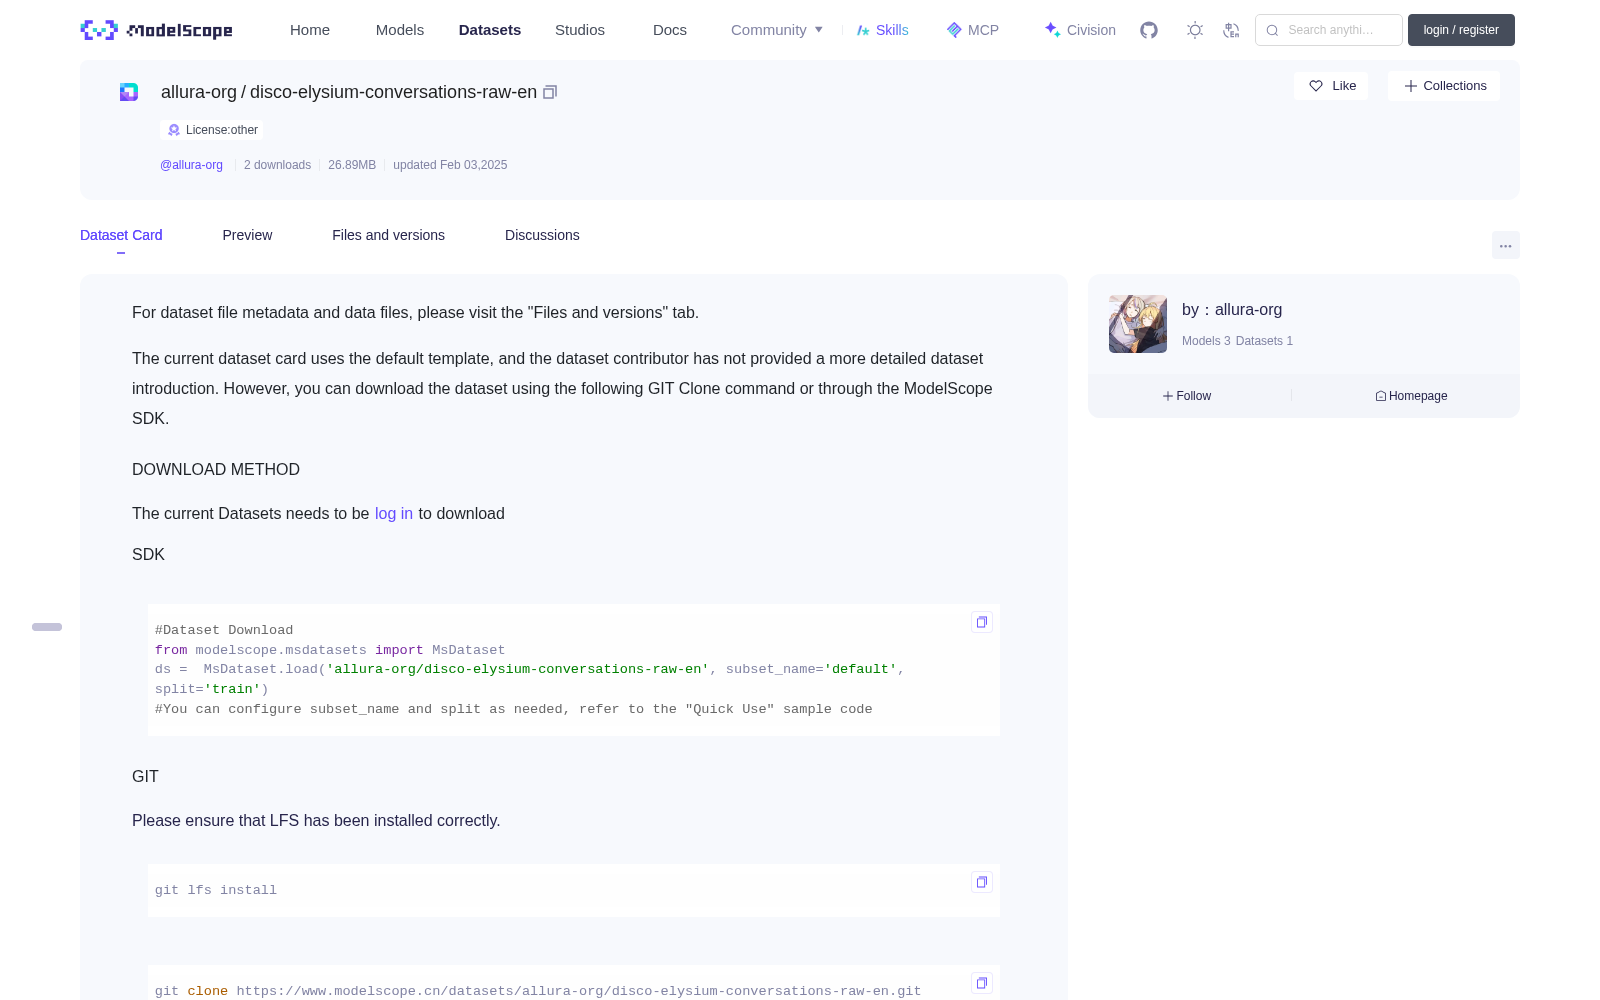
Task: Focus the search anything field
Action: [1329, 30]
